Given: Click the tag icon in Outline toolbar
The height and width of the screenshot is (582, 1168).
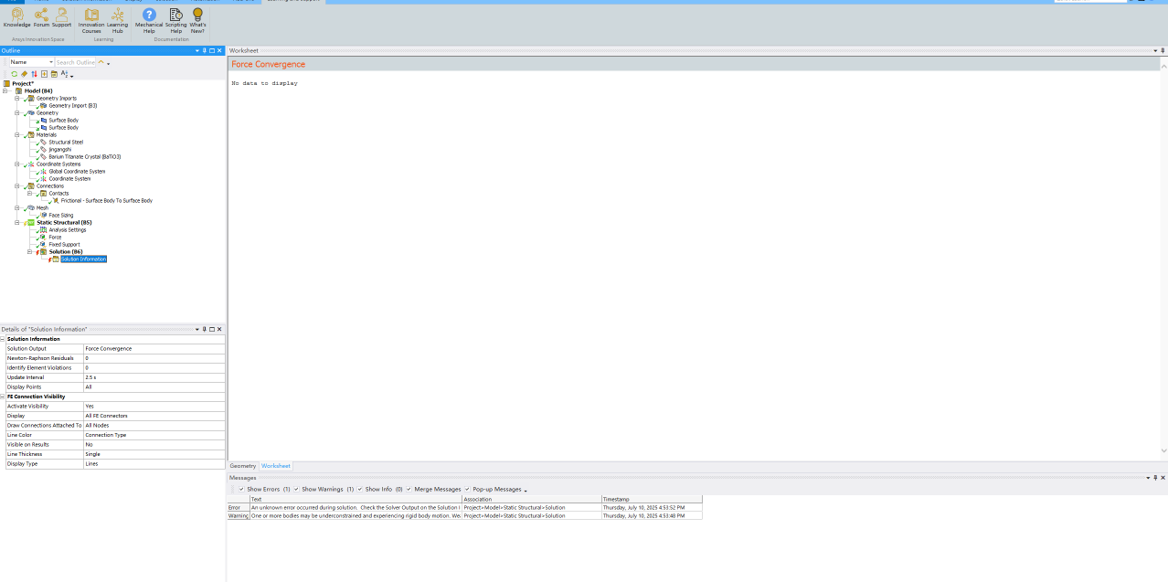Looking at the screenshot, I should tap(24, 74).
